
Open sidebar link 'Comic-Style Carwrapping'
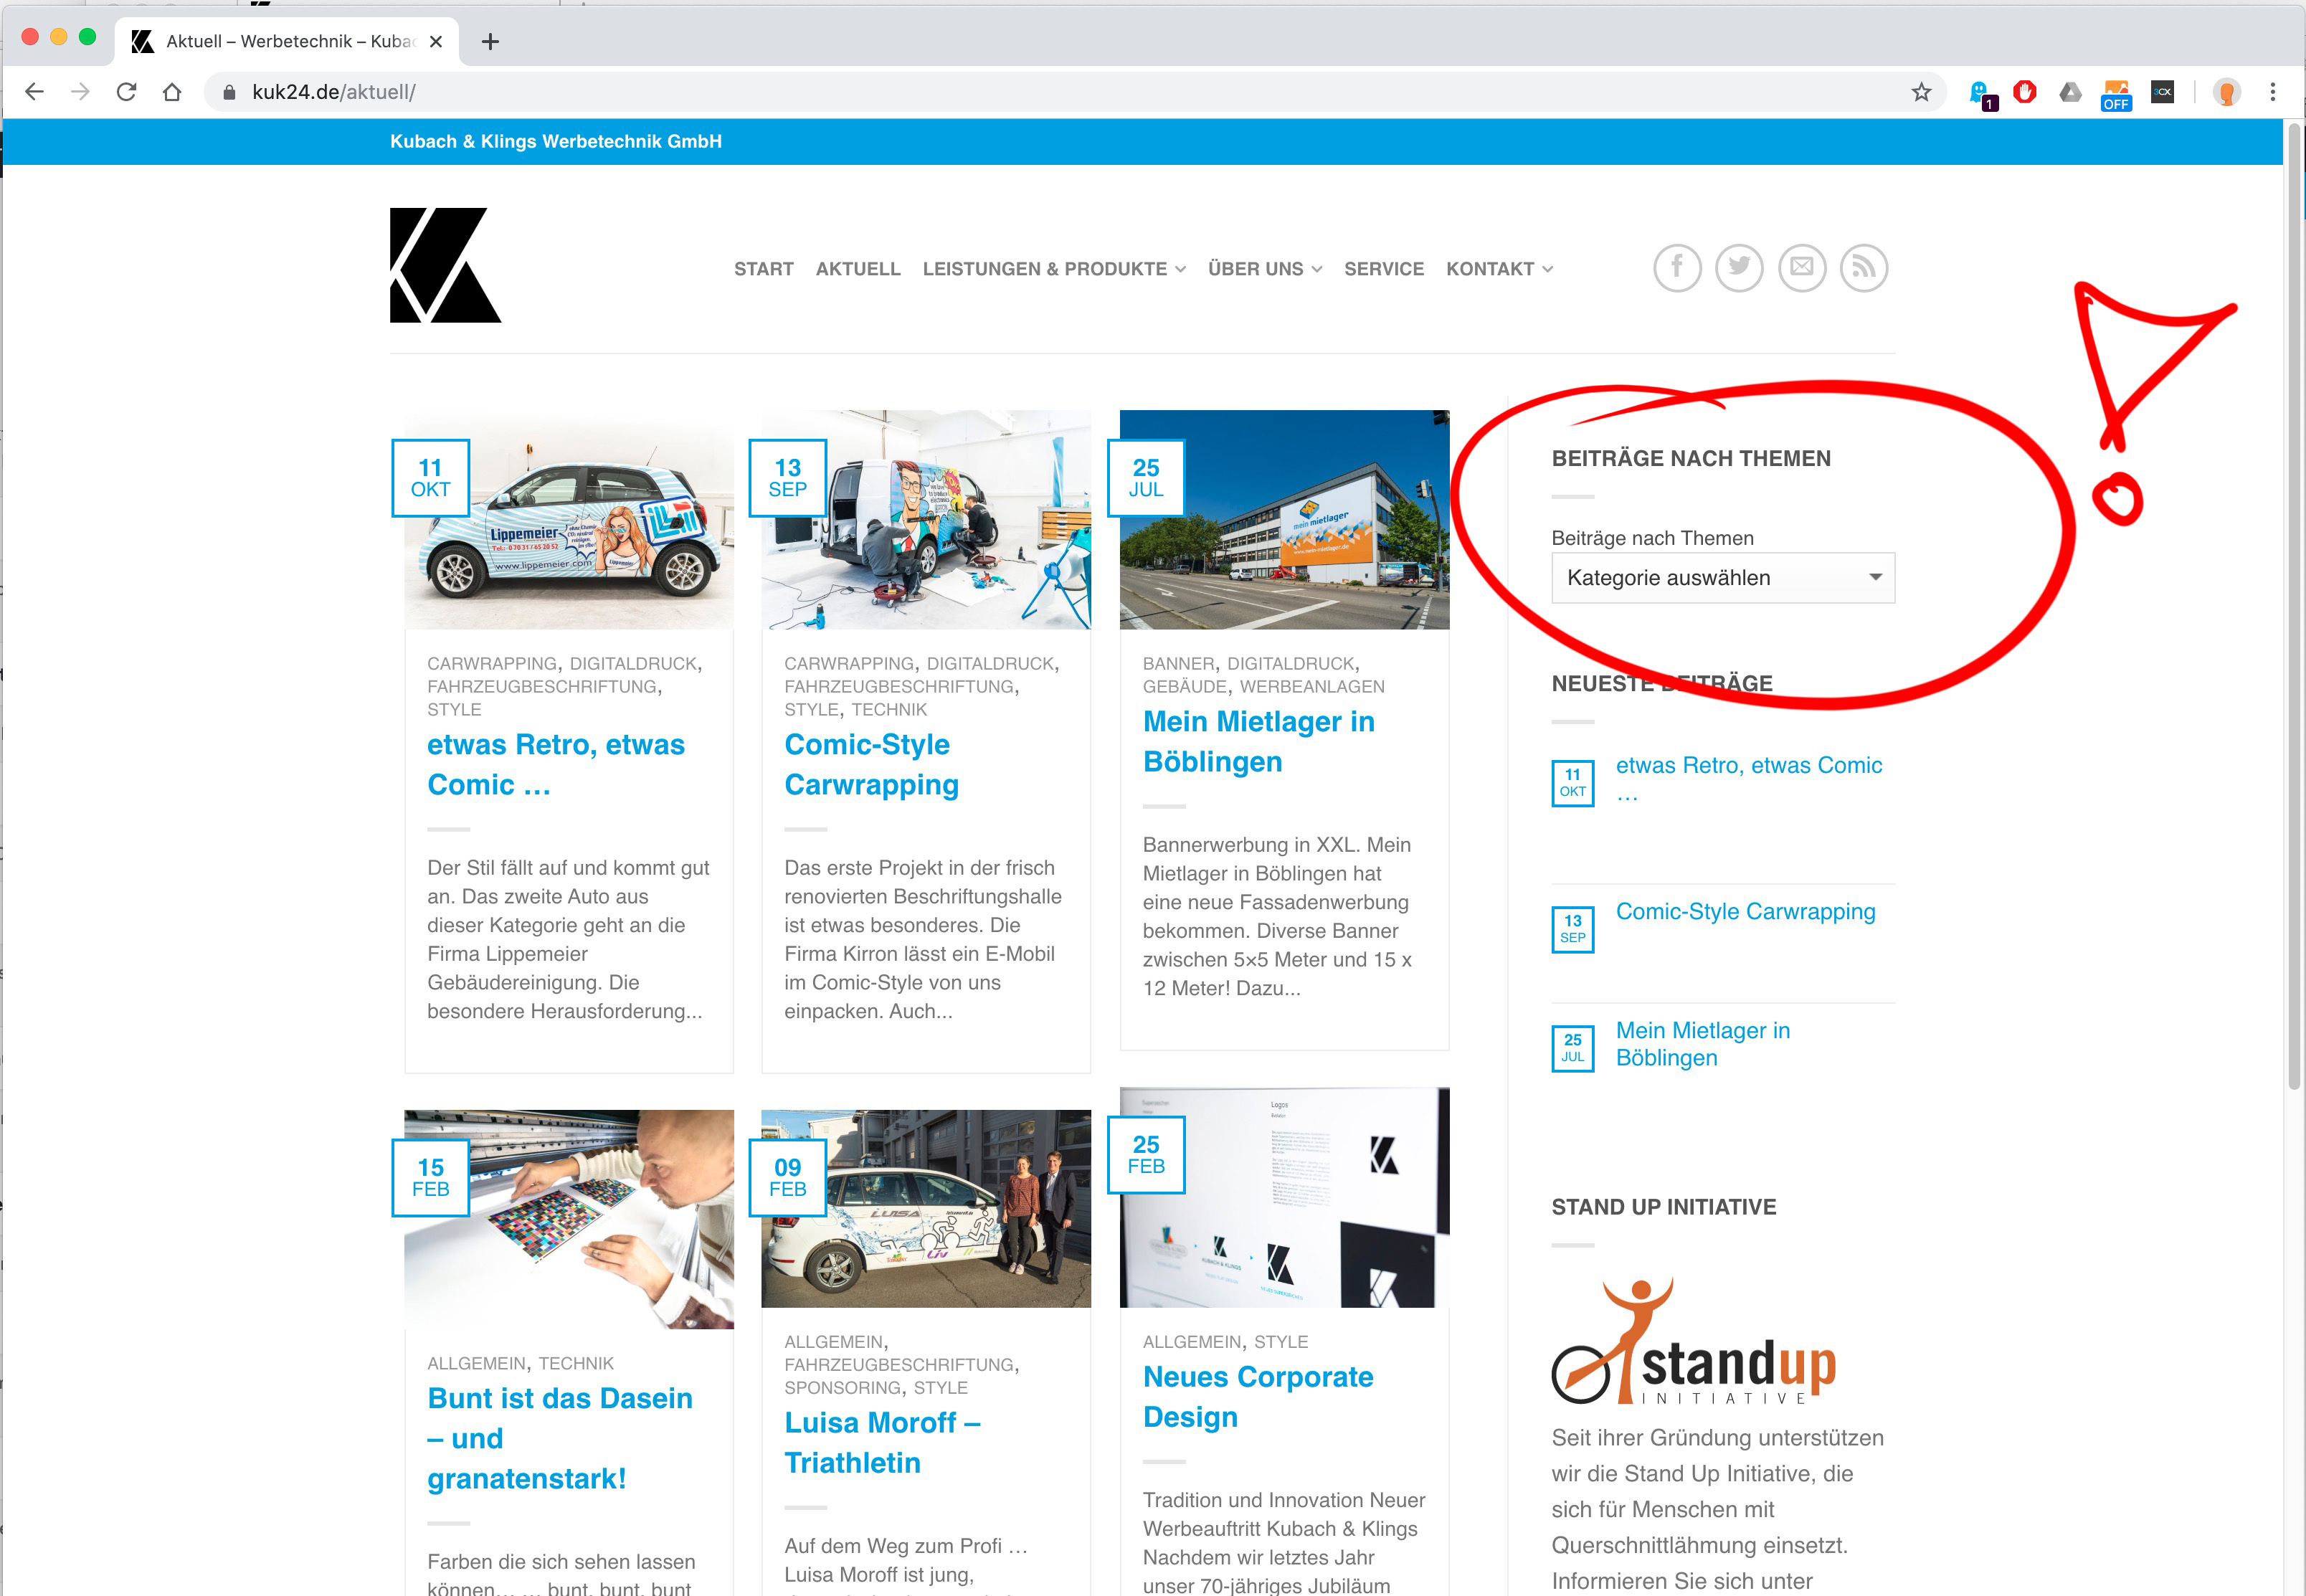pyautogui.click(x=1745, y=911)
